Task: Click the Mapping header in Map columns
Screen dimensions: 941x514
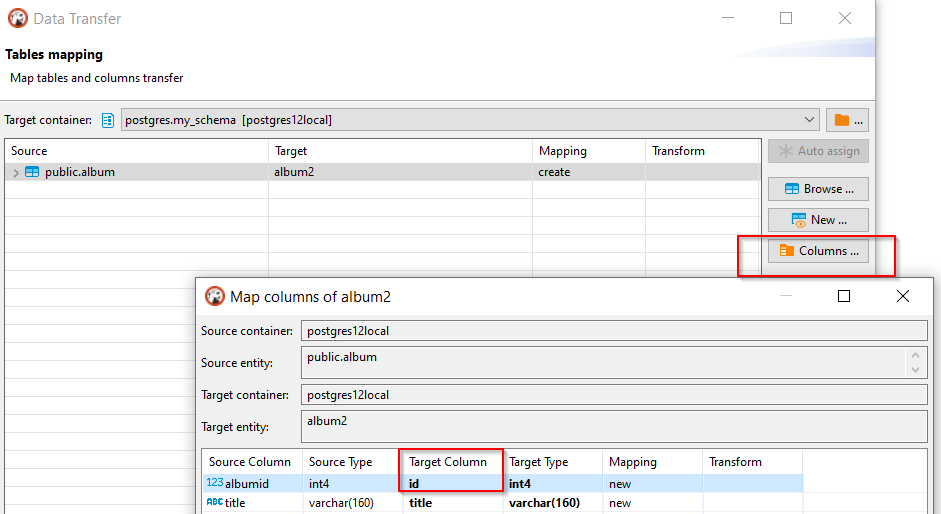Action: [652, 462]
